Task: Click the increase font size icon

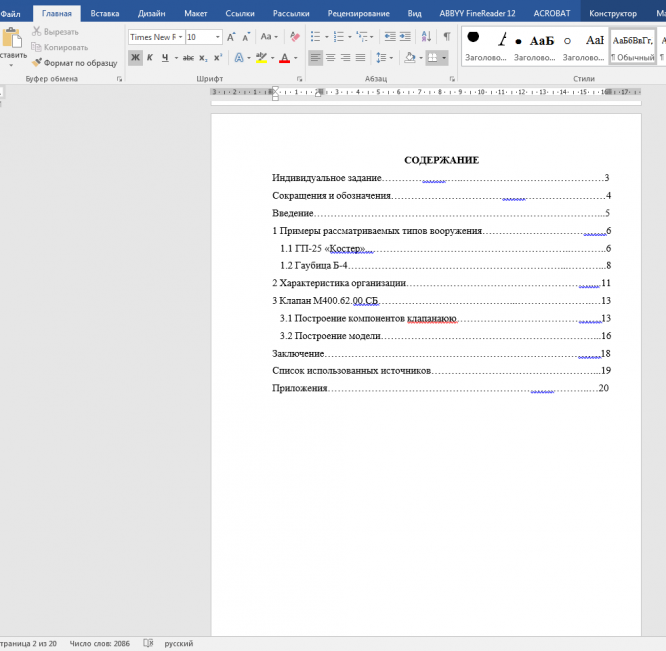Action: pos(232,37)
